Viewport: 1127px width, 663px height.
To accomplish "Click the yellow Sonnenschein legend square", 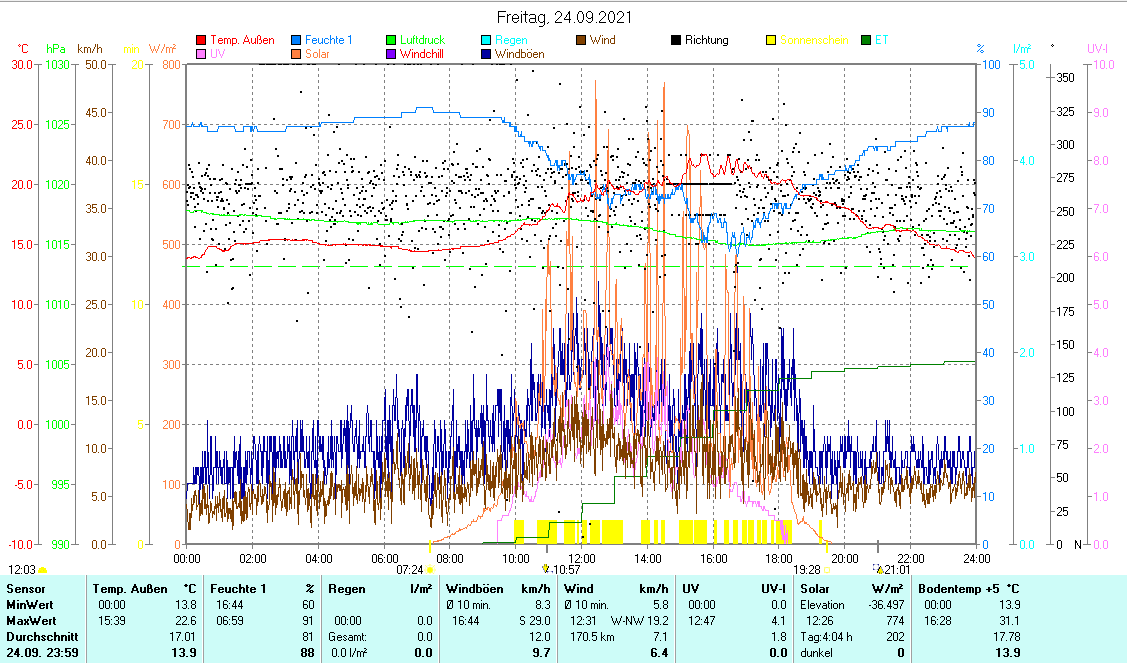I will [771, 40].
